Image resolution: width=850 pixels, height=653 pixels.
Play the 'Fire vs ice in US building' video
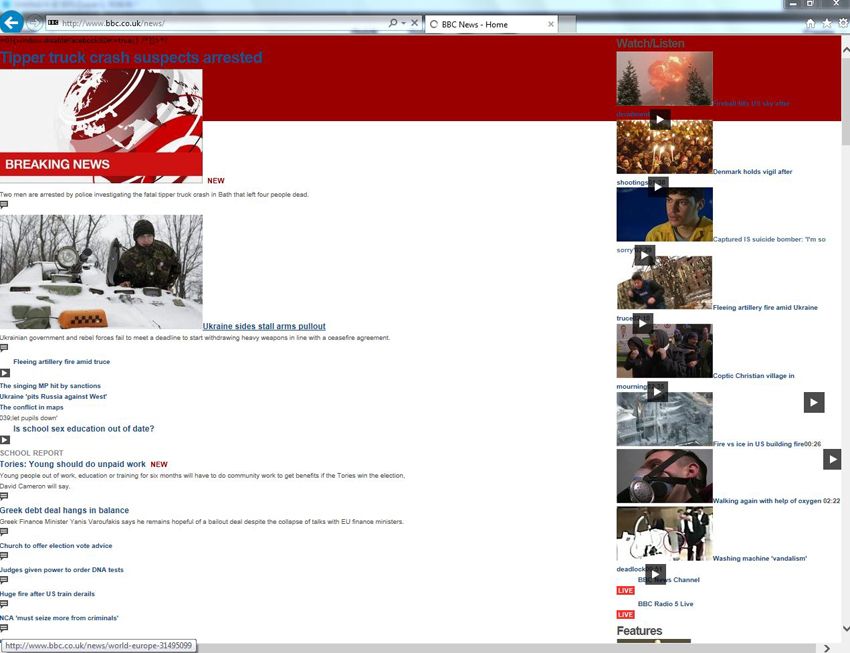tap(814, 402)
